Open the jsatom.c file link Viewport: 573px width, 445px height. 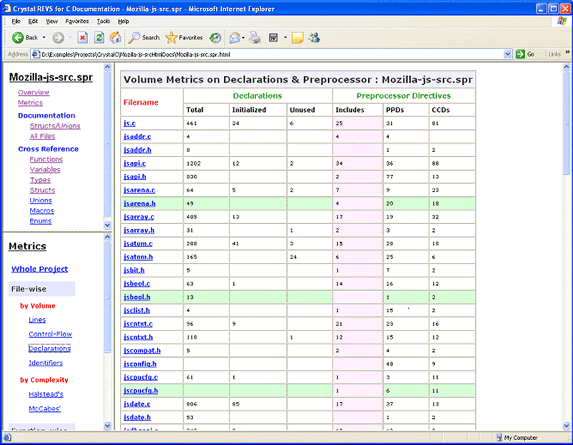(138, 244)
